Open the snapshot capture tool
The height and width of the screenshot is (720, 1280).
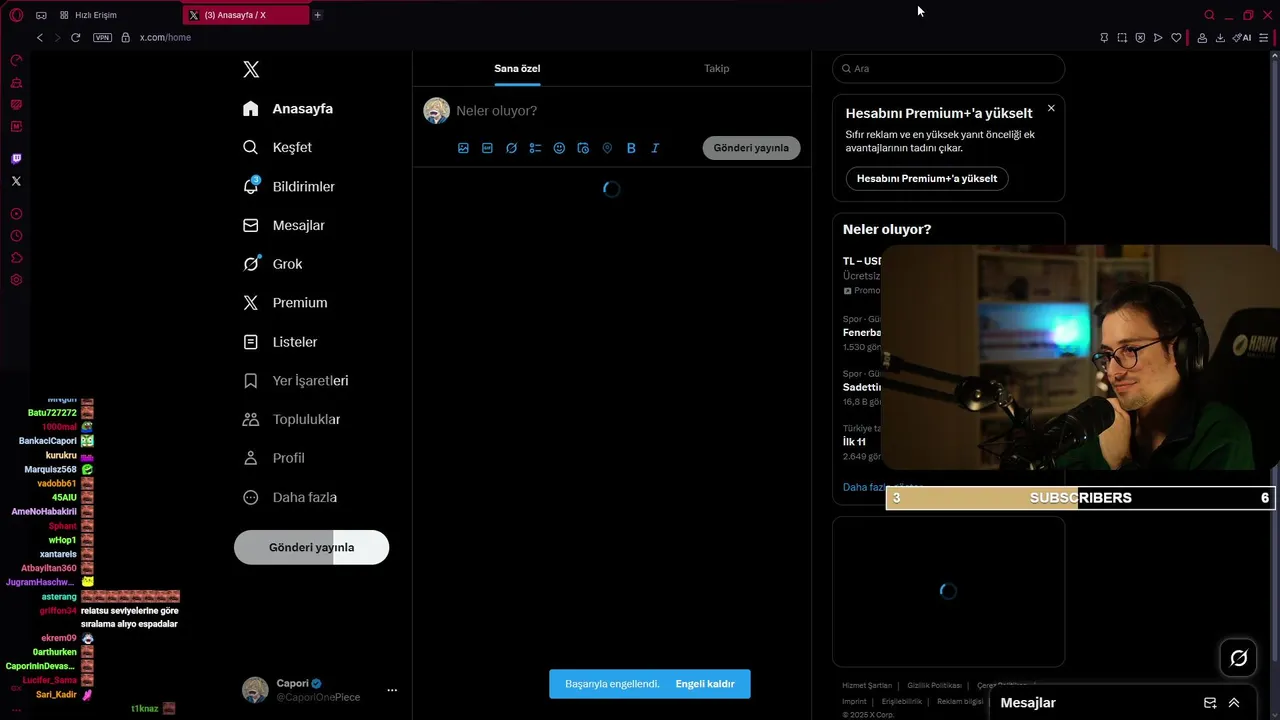click(1122, 37)
